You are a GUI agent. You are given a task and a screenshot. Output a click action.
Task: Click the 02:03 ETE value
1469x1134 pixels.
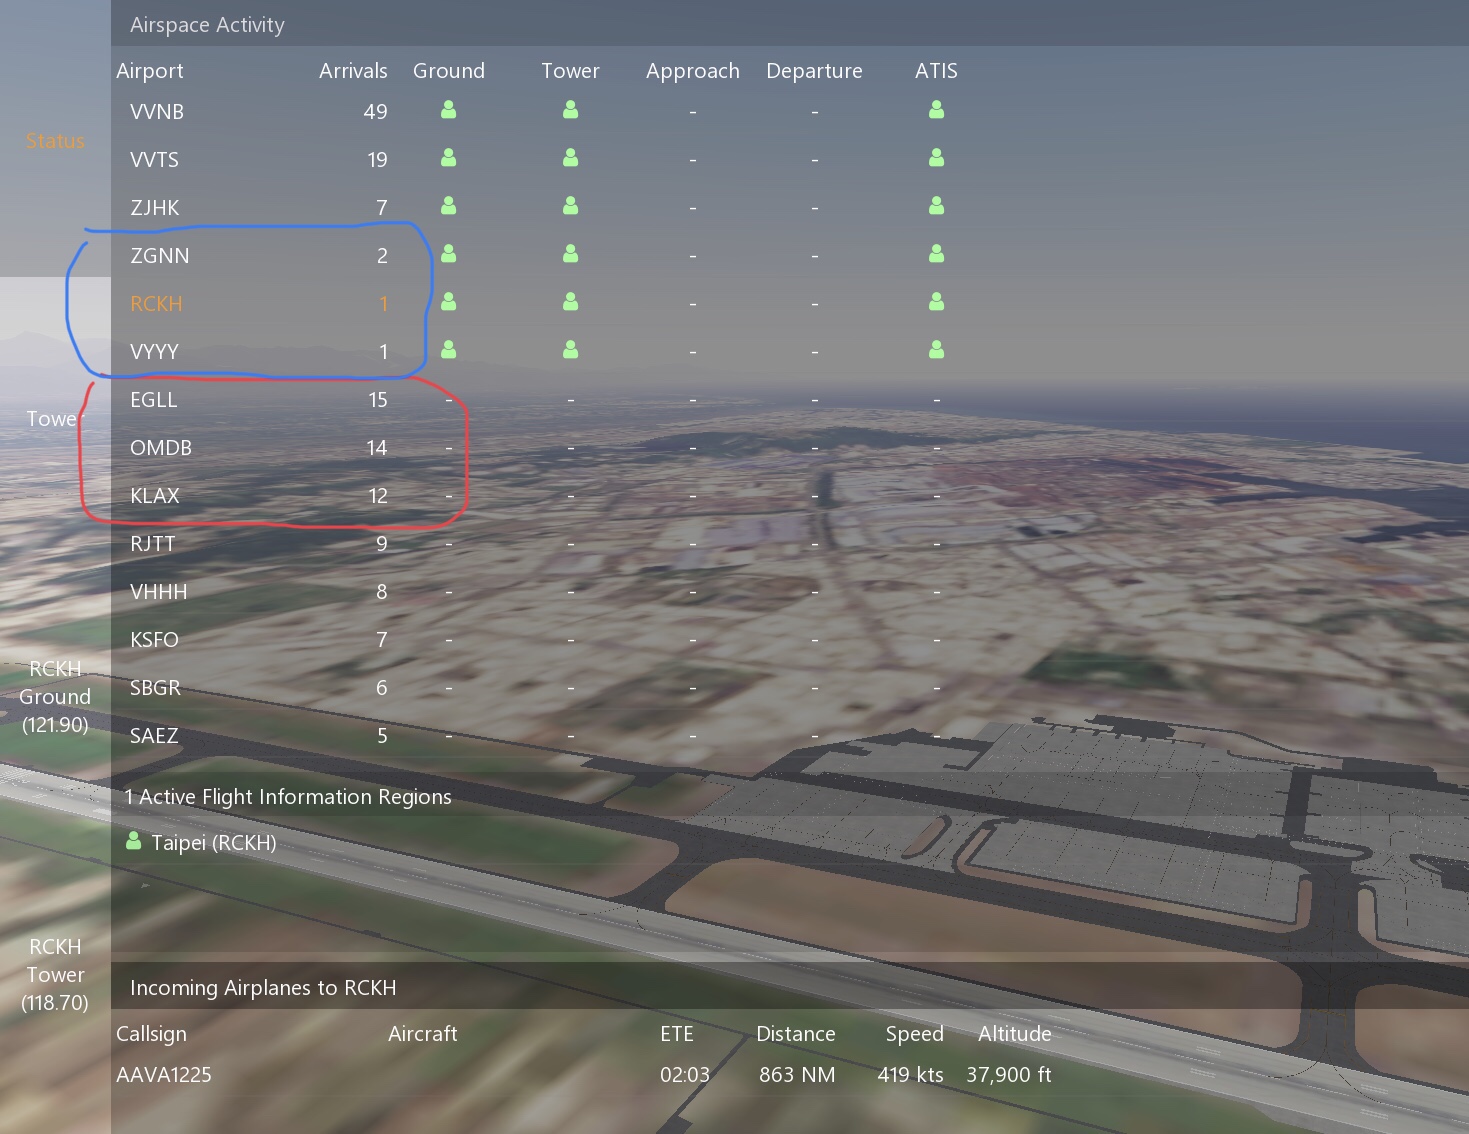tap(685, 1075)
